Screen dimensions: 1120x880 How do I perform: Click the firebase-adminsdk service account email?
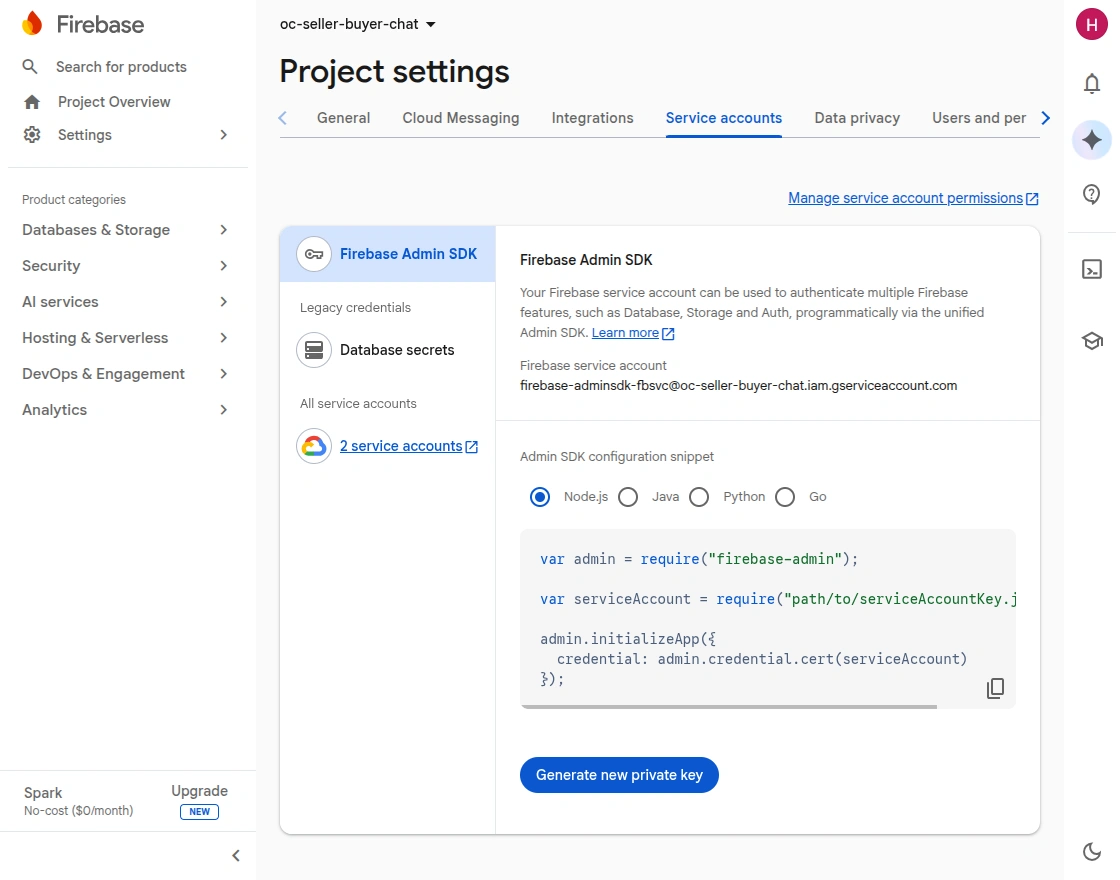[x=738, y=386]
